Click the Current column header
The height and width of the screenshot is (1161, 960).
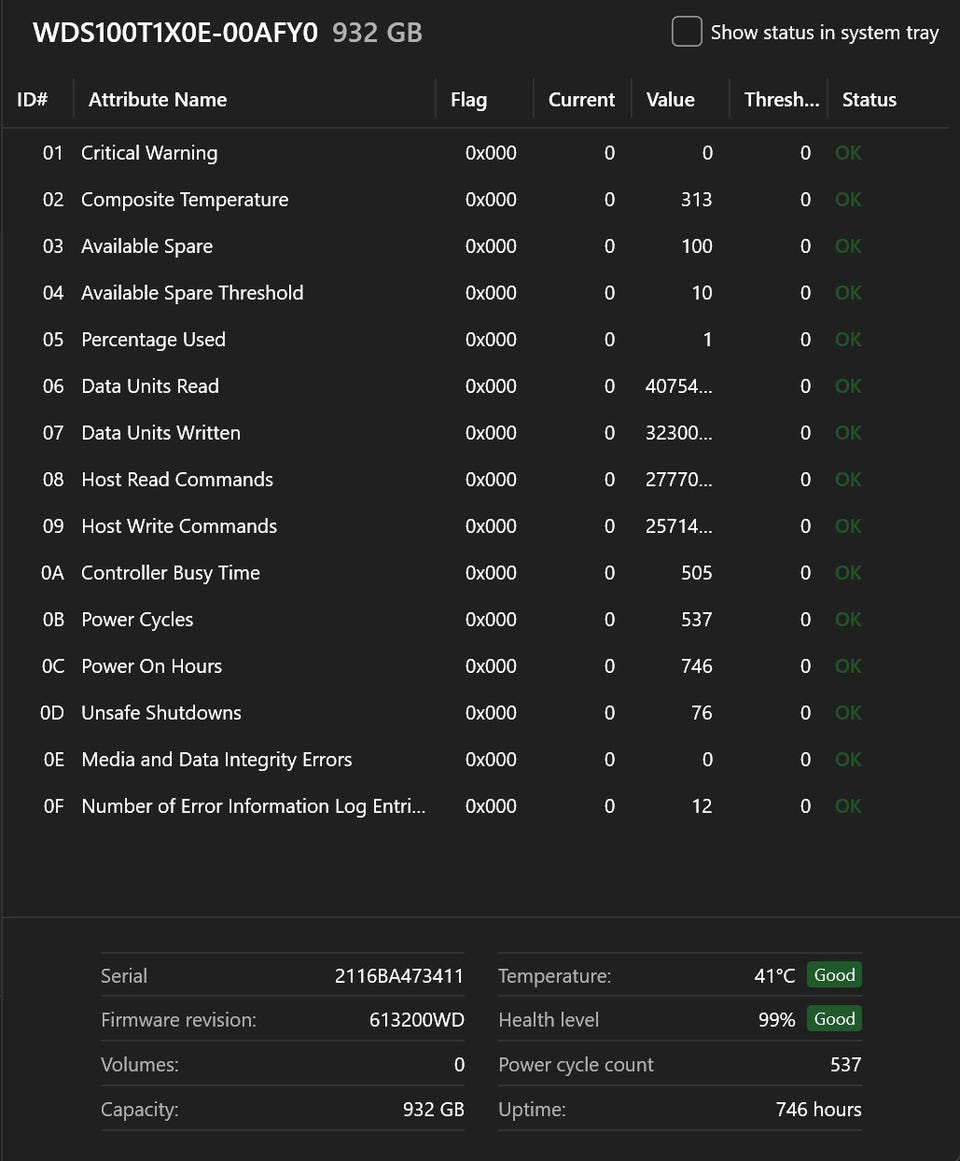(x=581, y=99)
